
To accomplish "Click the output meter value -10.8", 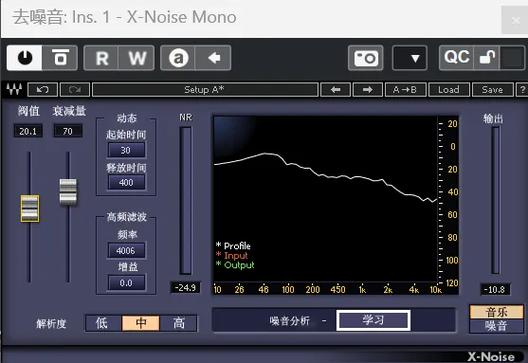I will [x=495, y=290].
